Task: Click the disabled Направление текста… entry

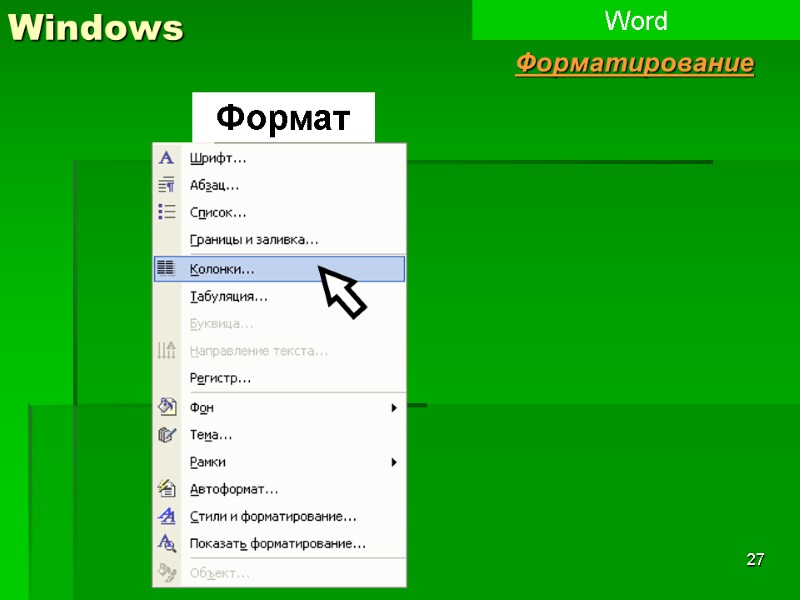Action: coord(280,351)
